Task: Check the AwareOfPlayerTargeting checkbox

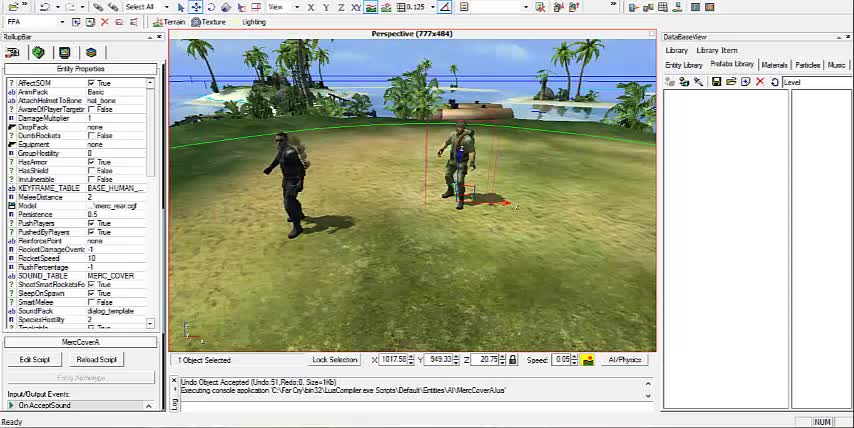Action: tap(91, 109)
